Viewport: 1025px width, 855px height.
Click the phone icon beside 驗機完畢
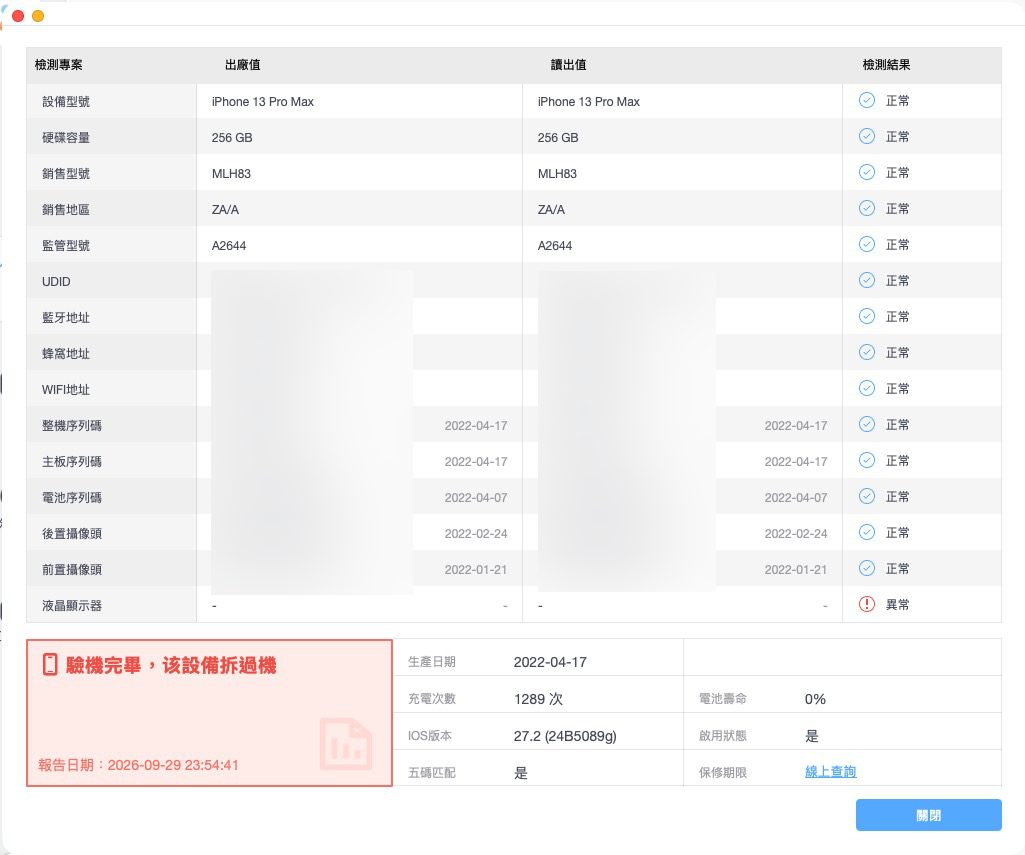tap(50, 664)
